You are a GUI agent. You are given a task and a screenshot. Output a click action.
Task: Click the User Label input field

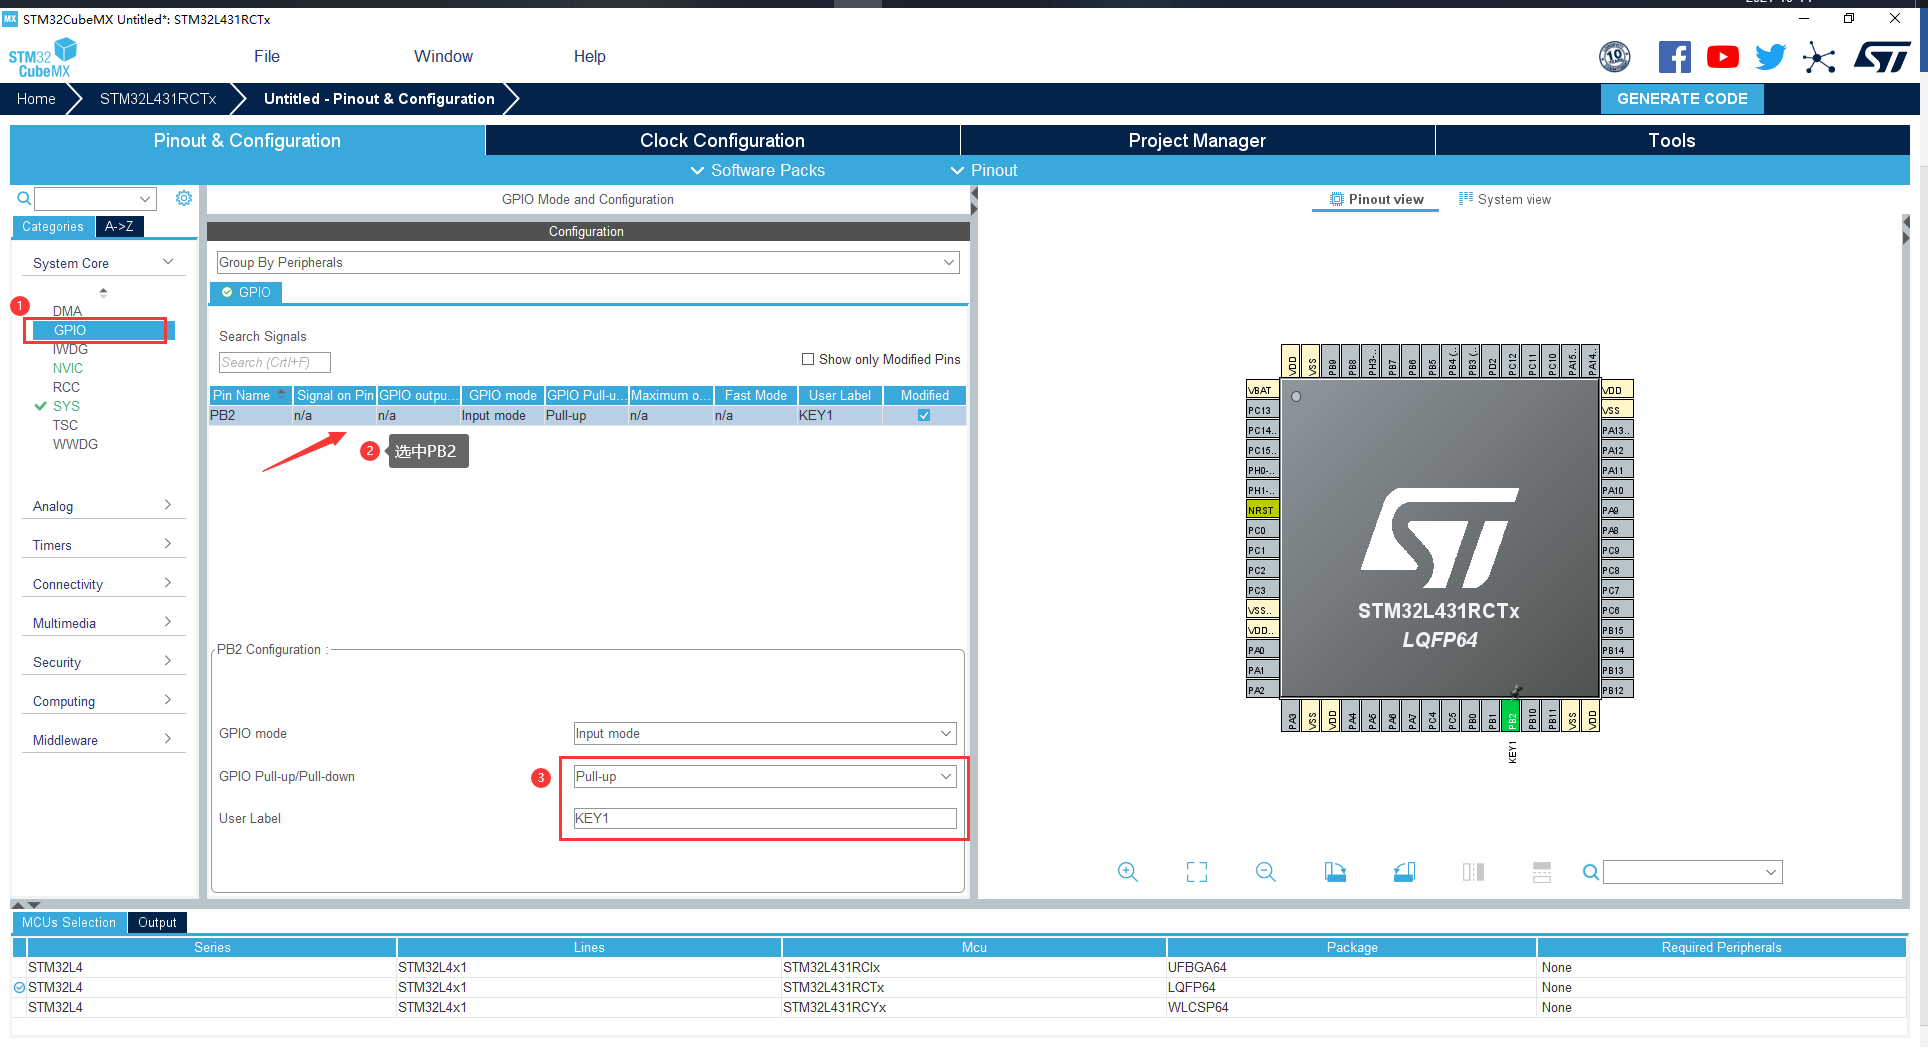(x=765, y=818)
